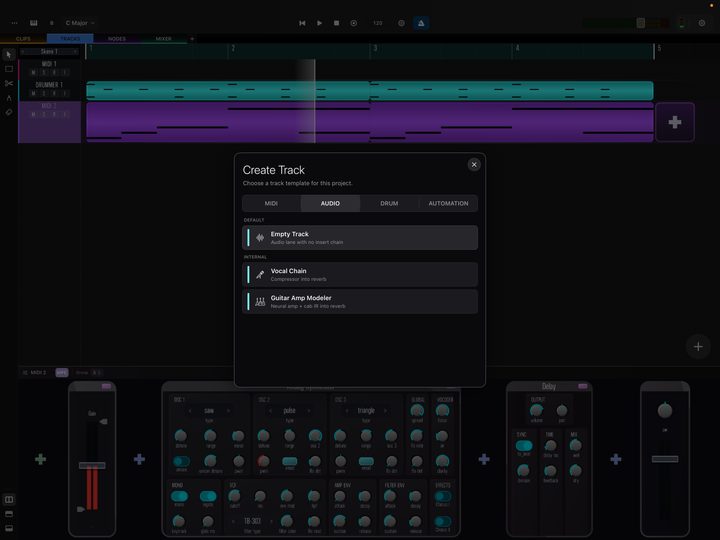
Task: Open settings gear at top right
Action: [x=702, y=23]
